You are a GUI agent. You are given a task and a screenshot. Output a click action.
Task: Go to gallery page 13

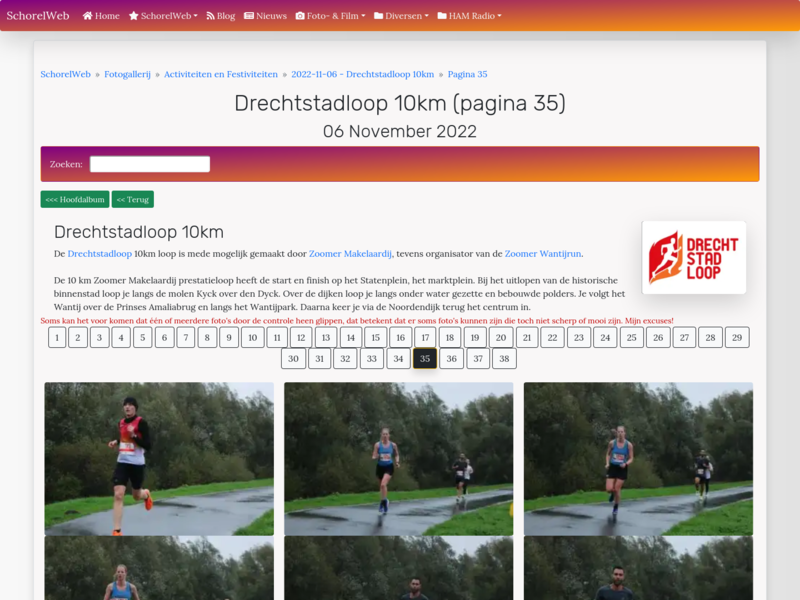click(x=326, y=337)
